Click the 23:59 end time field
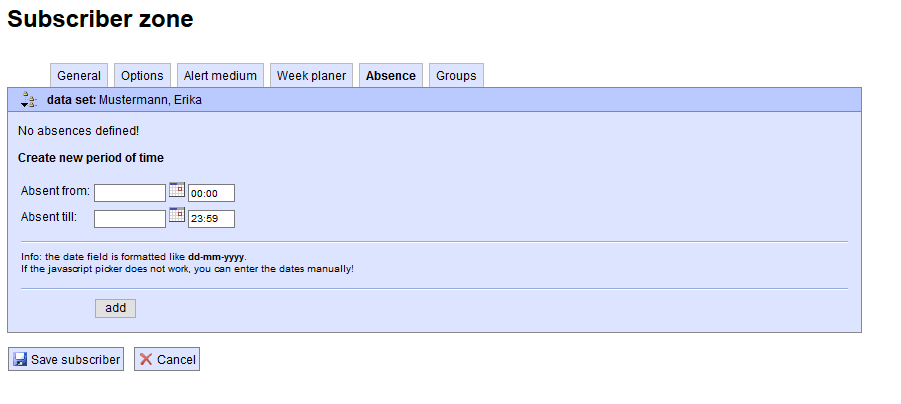The image size is (901, 404). coord(211,218)
